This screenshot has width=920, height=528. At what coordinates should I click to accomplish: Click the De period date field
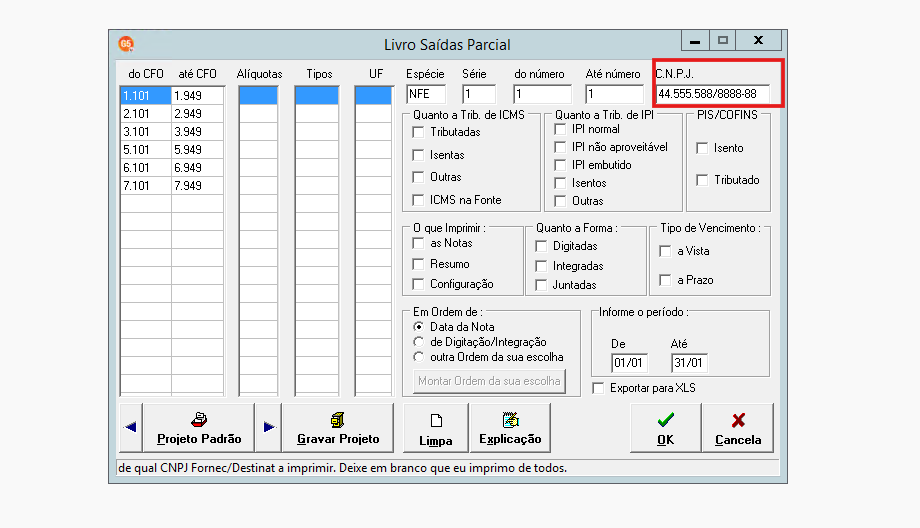pos(630,363)
